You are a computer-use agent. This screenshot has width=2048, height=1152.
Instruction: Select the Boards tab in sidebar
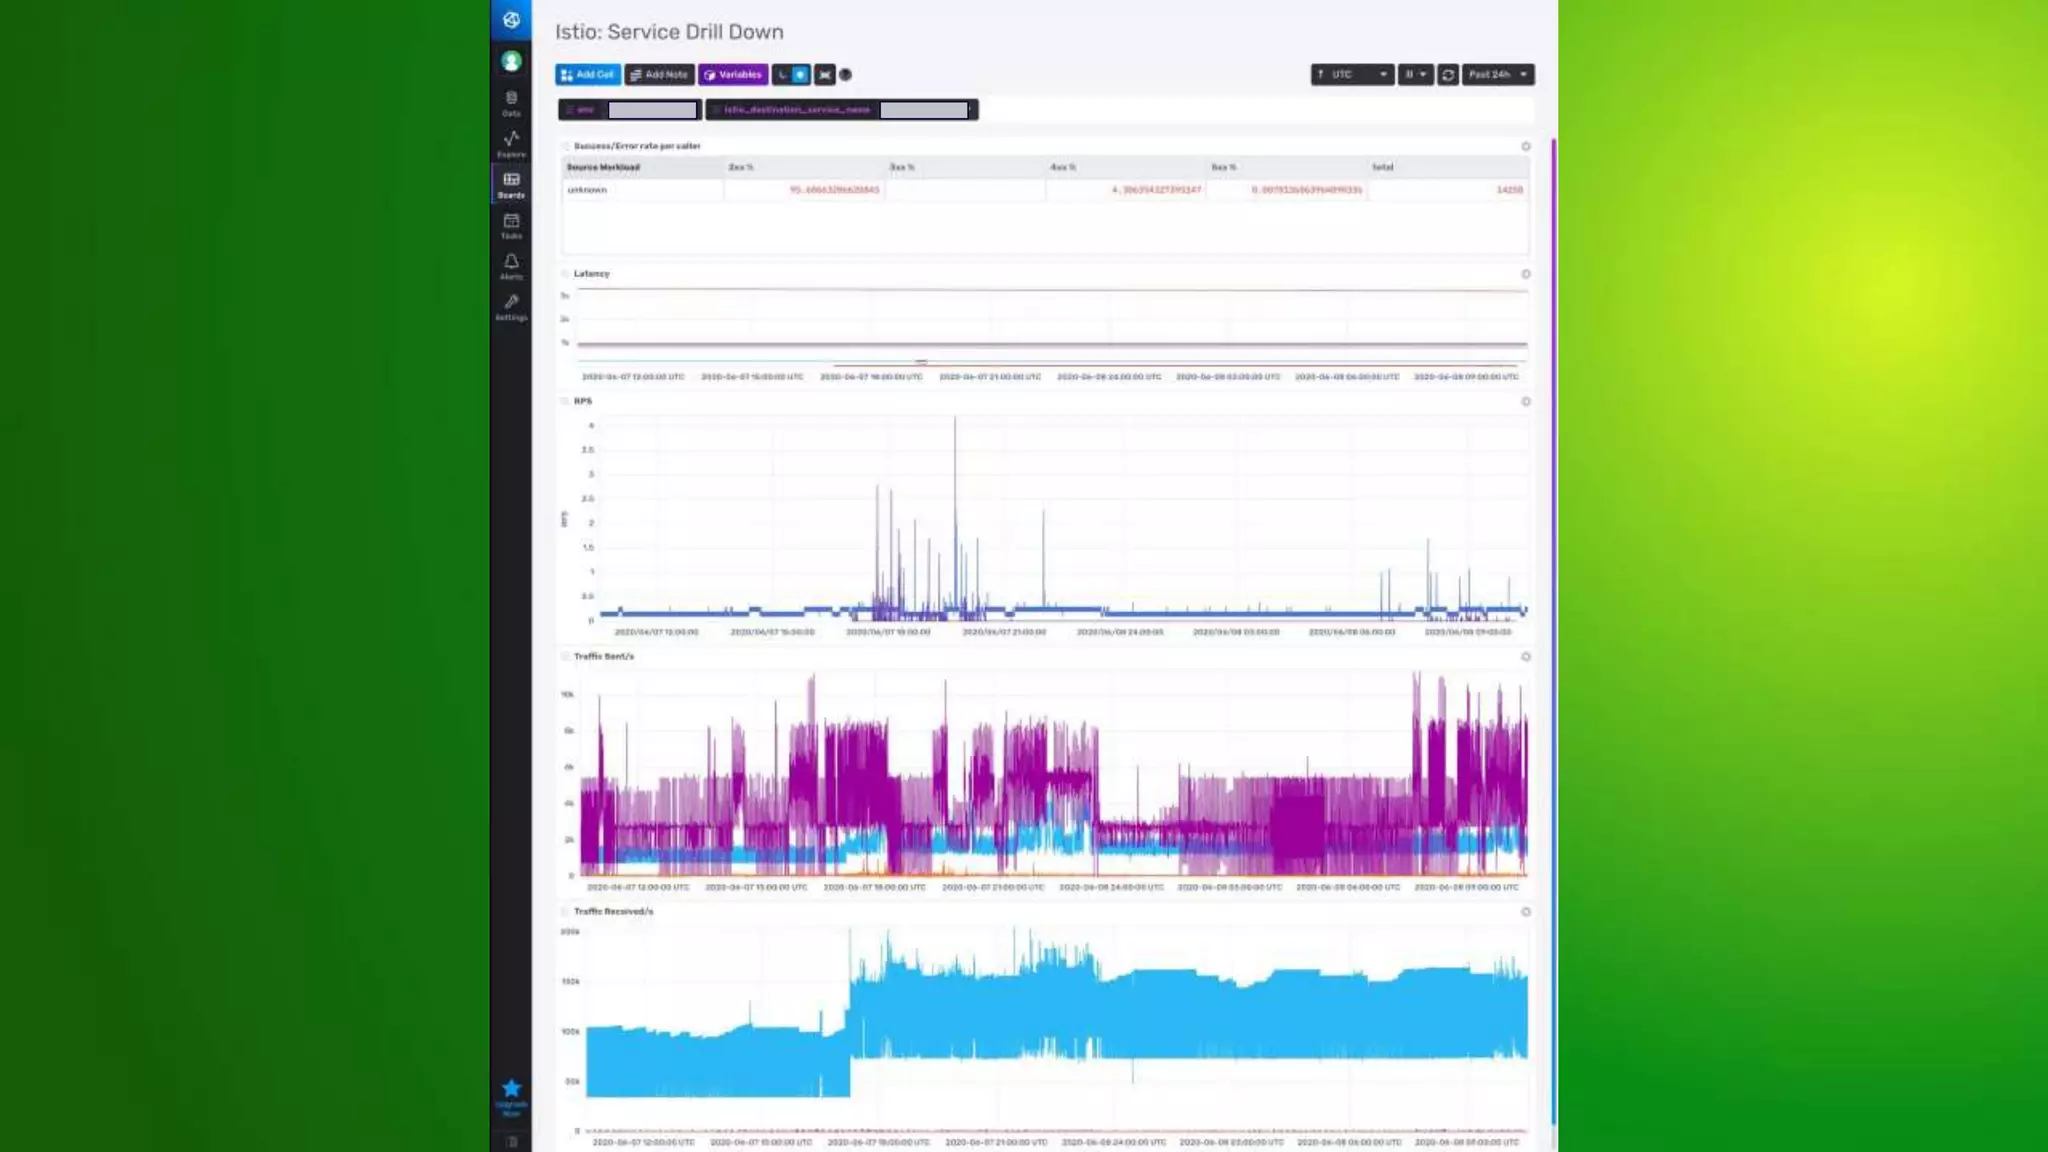click(511, 185)
